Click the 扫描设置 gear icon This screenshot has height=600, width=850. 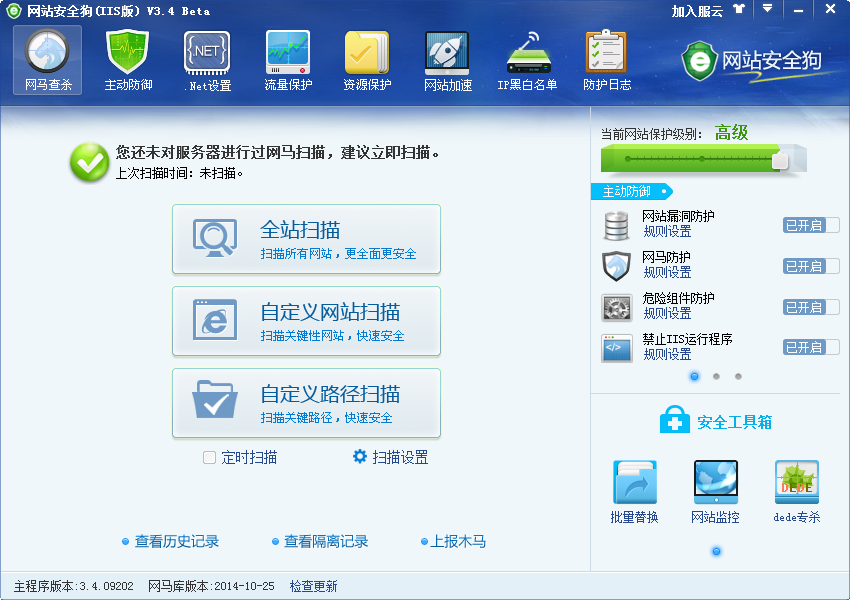coord(360,456)
